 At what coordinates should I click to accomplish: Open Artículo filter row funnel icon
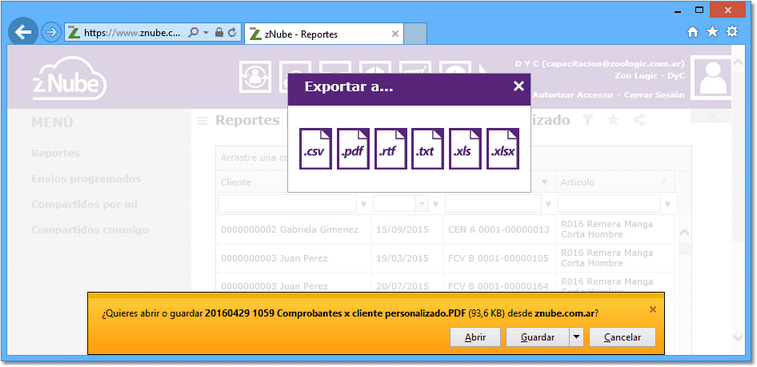[x=668, y=204]
